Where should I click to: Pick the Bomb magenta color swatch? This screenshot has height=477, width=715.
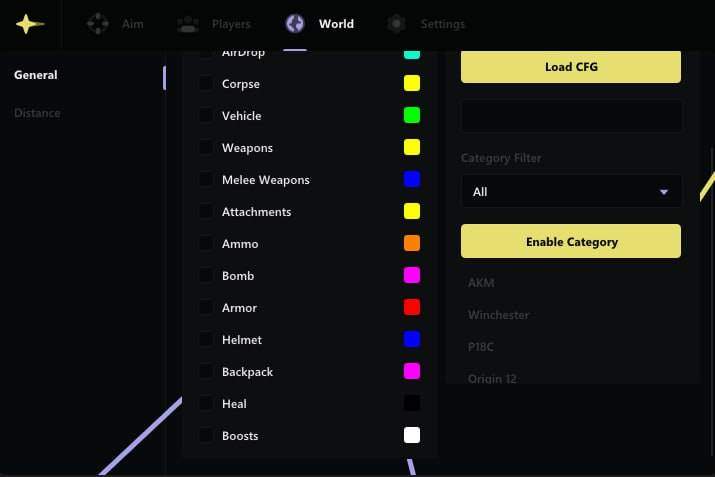[x=412, y=275]
